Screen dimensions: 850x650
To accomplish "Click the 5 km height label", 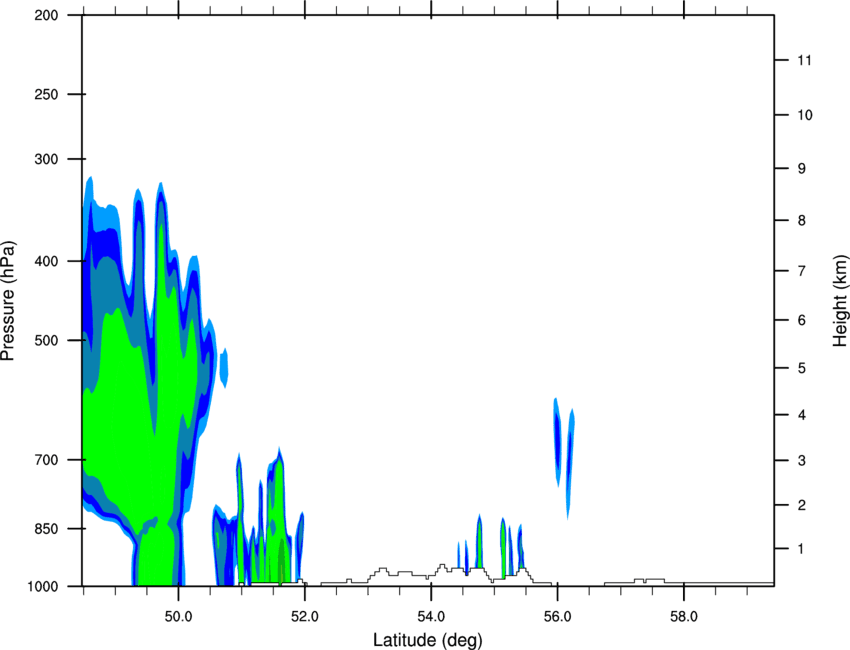I will point(802,368).
